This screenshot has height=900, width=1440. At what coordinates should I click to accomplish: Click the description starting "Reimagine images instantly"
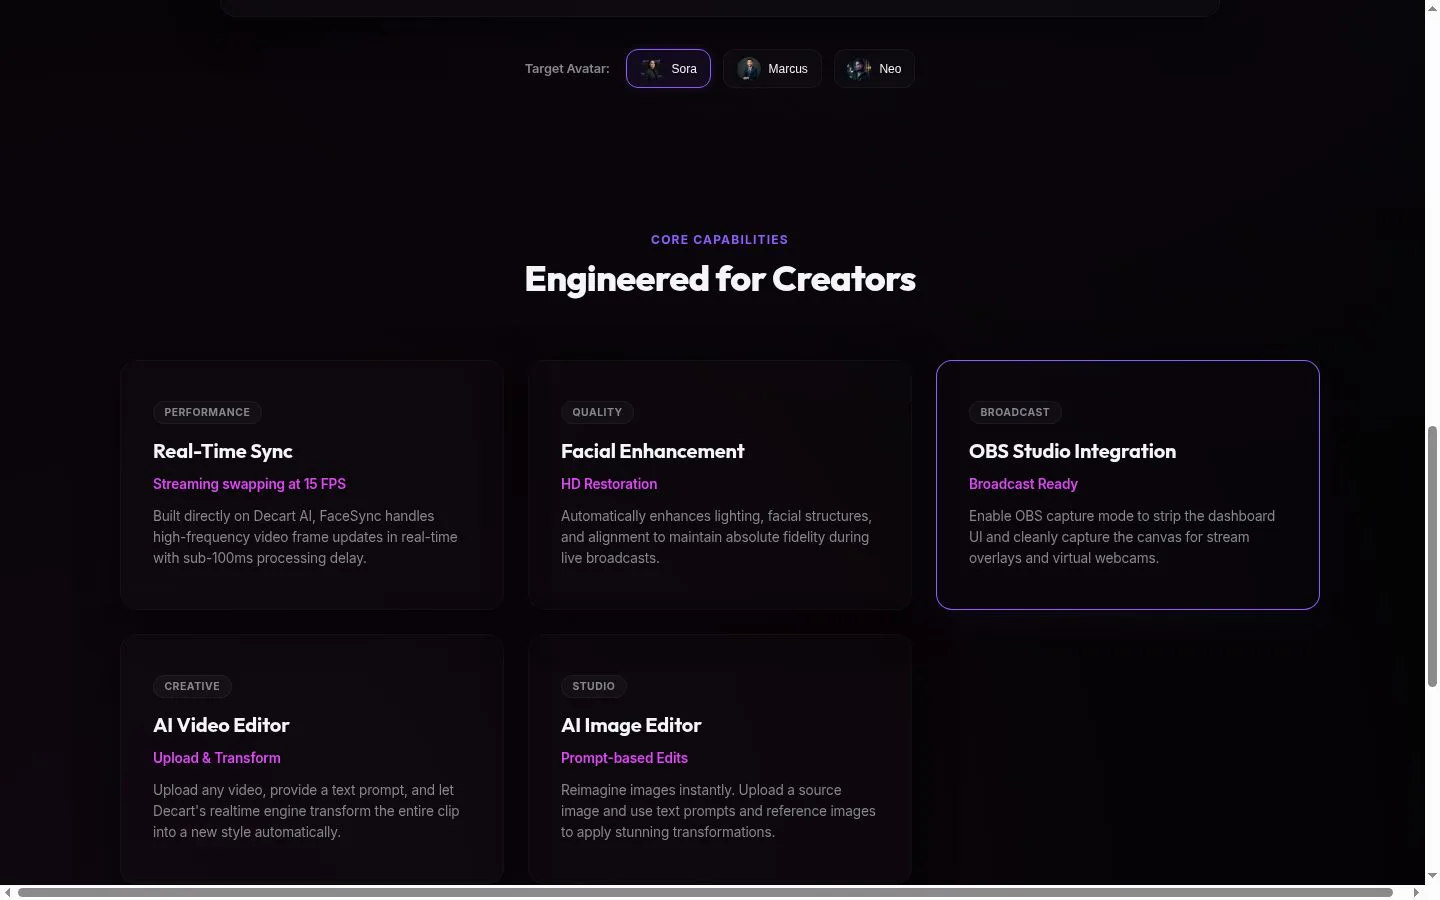[718, 811]
